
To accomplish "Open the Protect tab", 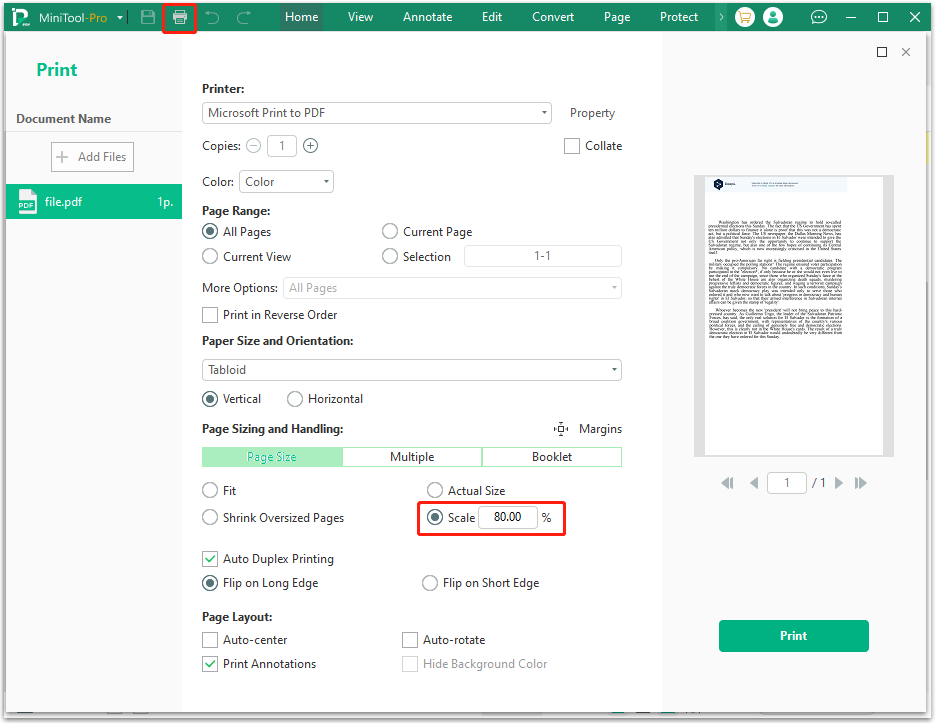I will 679,17.
